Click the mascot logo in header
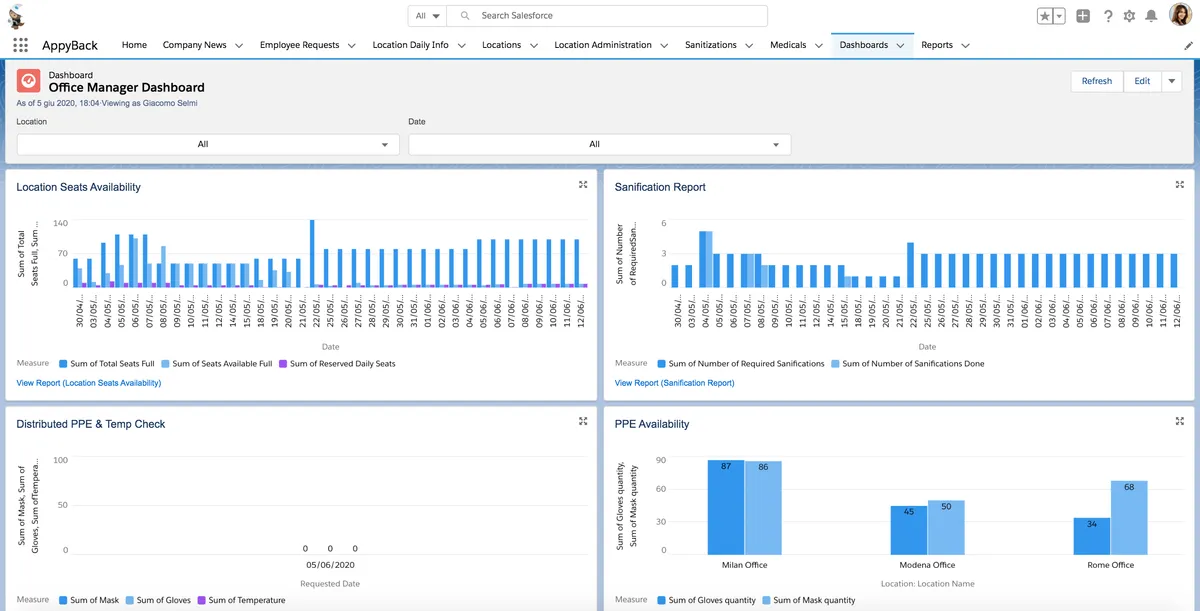 point(17,15)
